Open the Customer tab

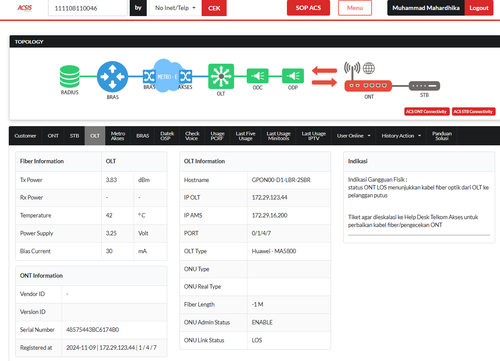(x=25, y=136)
